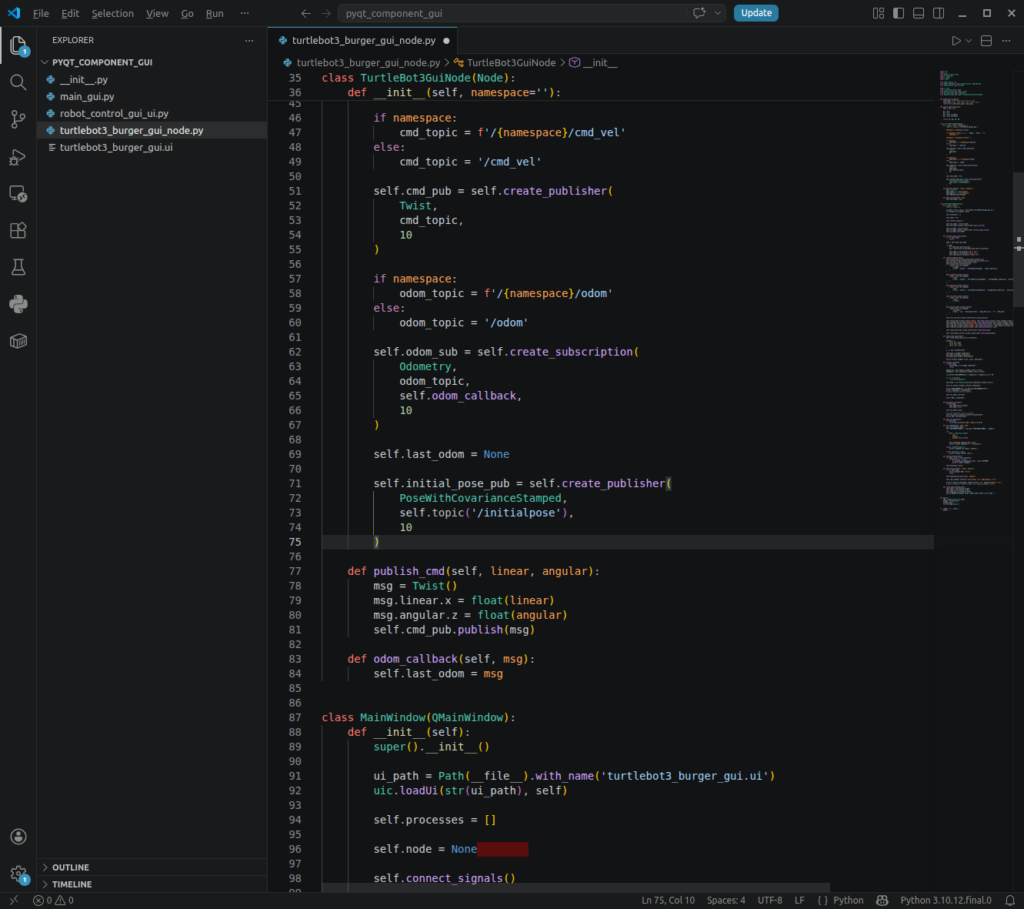The image size is (1024, 909).
Task: Go forward with the right arrow
Action: (x=325, y=13)
